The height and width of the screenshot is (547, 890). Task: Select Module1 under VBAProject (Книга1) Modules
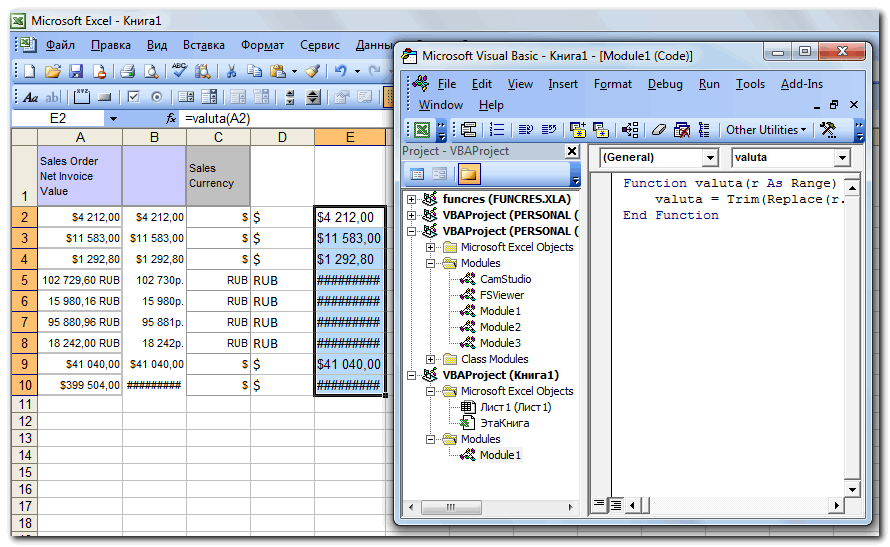[x=500, y=455]
